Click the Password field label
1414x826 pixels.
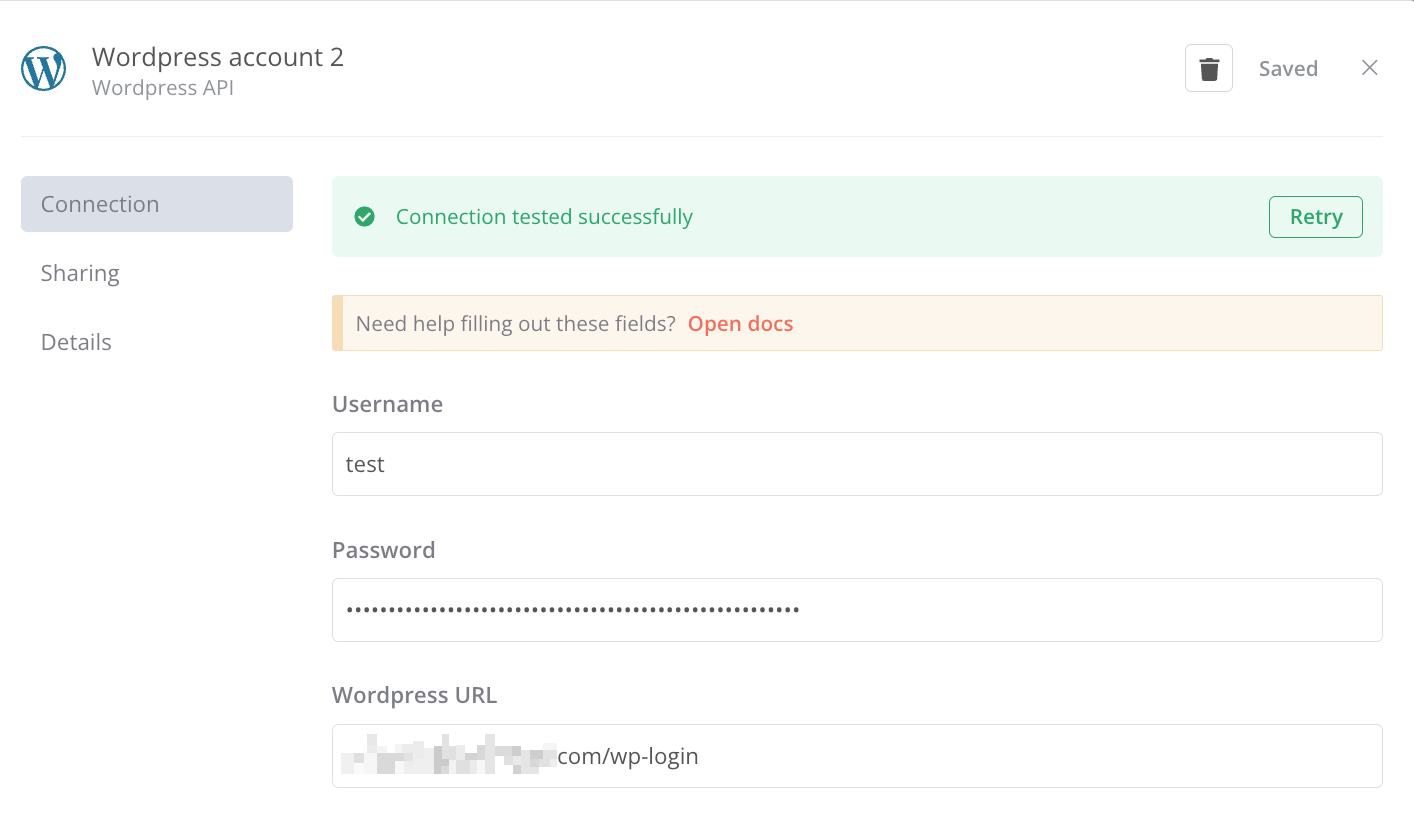coord(383,550)
